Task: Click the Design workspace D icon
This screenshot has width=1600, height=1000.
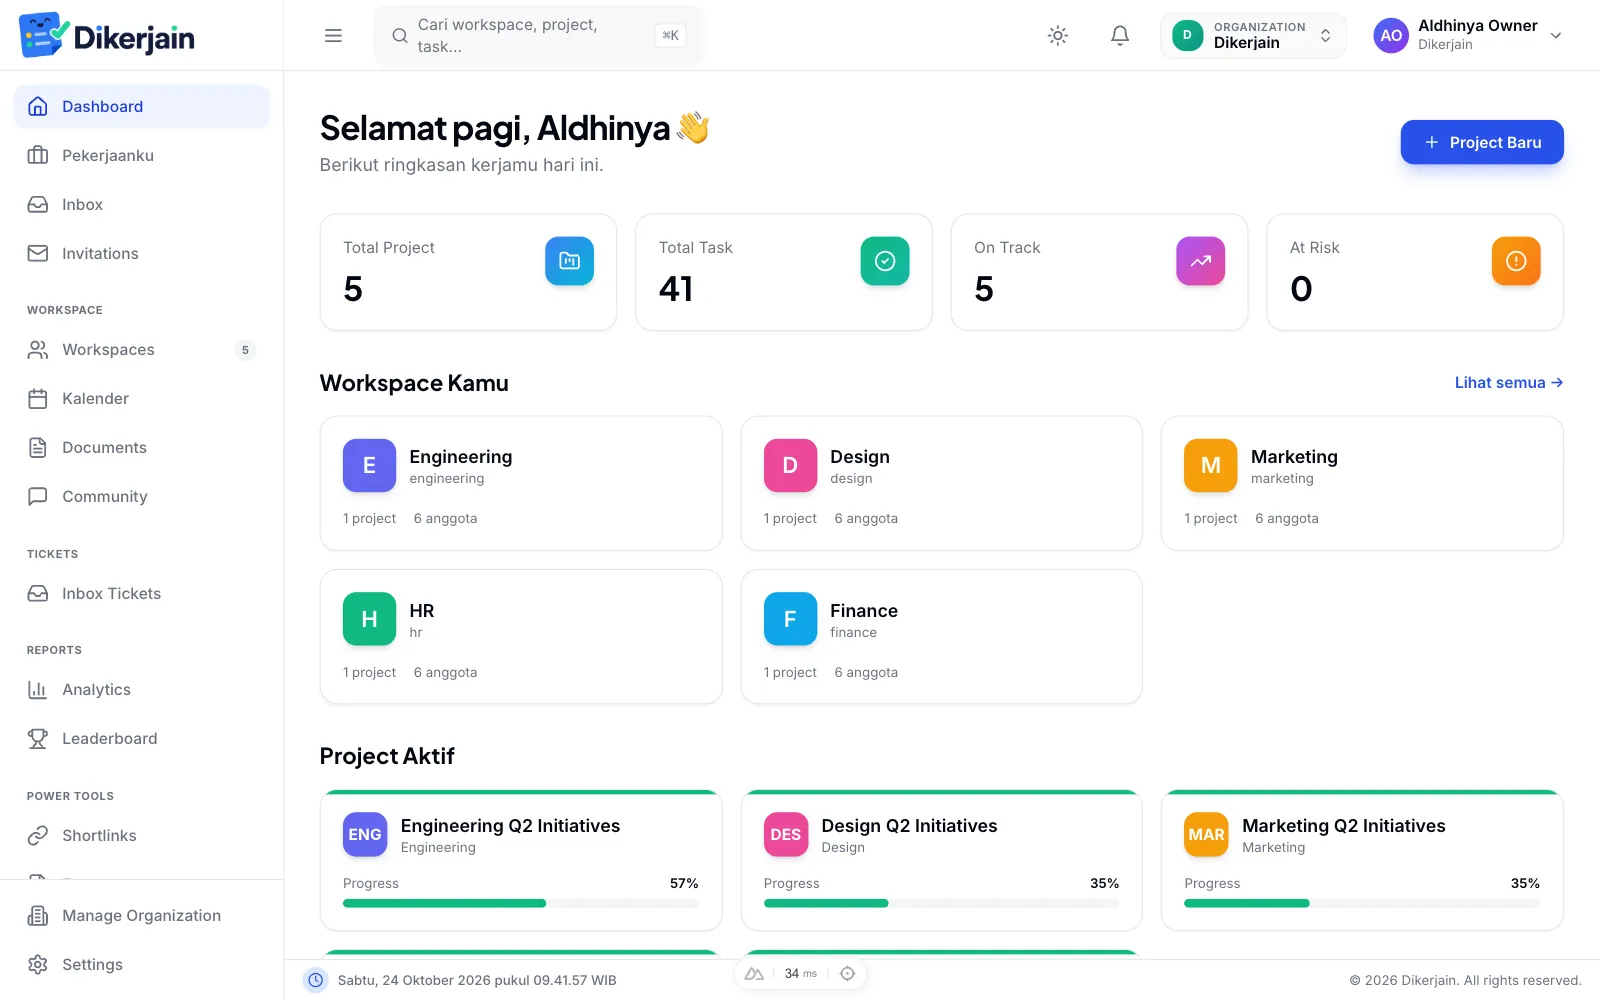Action: click(790, 466)
